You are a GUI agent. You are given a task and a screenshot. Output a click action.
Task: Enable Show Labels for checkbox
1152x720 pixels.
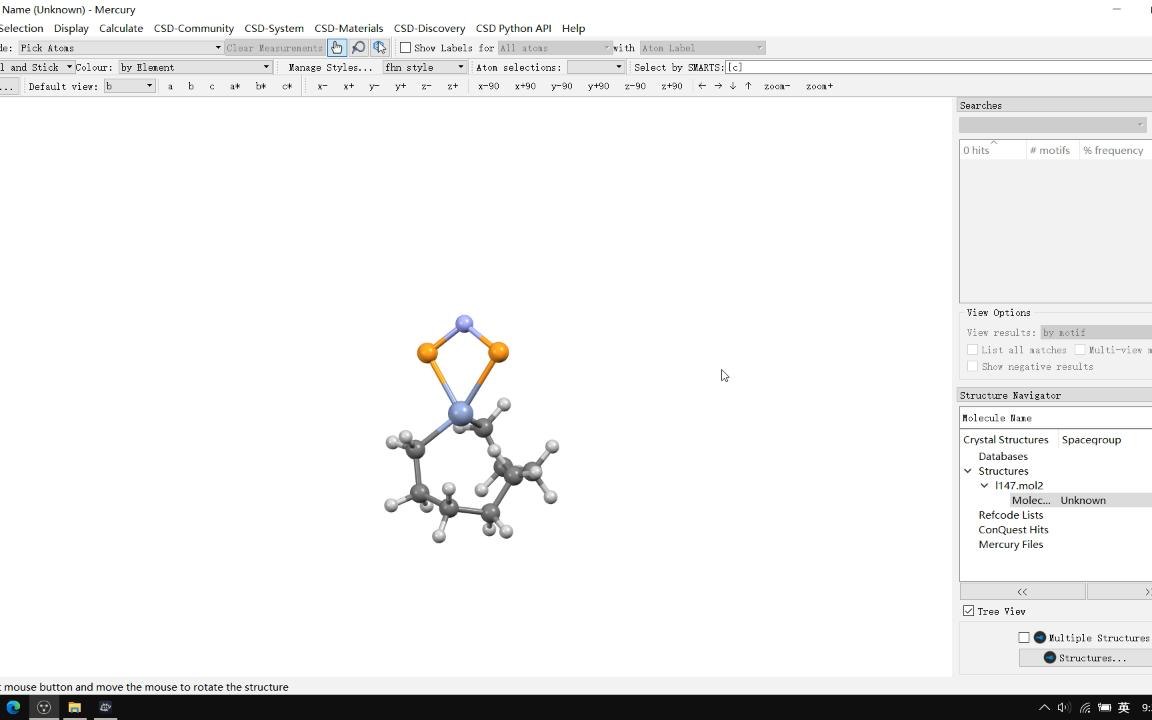point(406,48)
